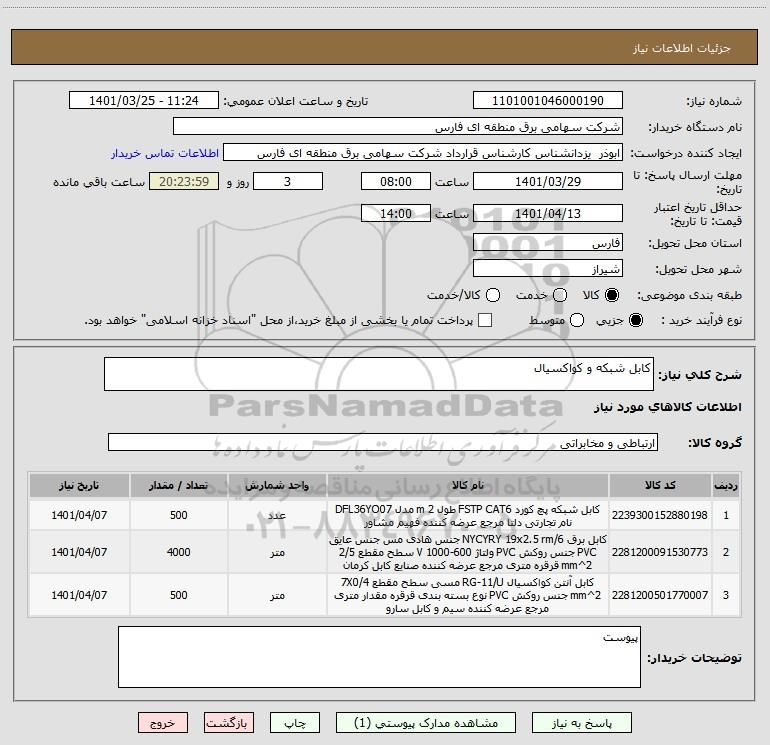Select the خدمت radio button
Image resolution: width=770 pixels, height=745 pixels.
point(560,295)
